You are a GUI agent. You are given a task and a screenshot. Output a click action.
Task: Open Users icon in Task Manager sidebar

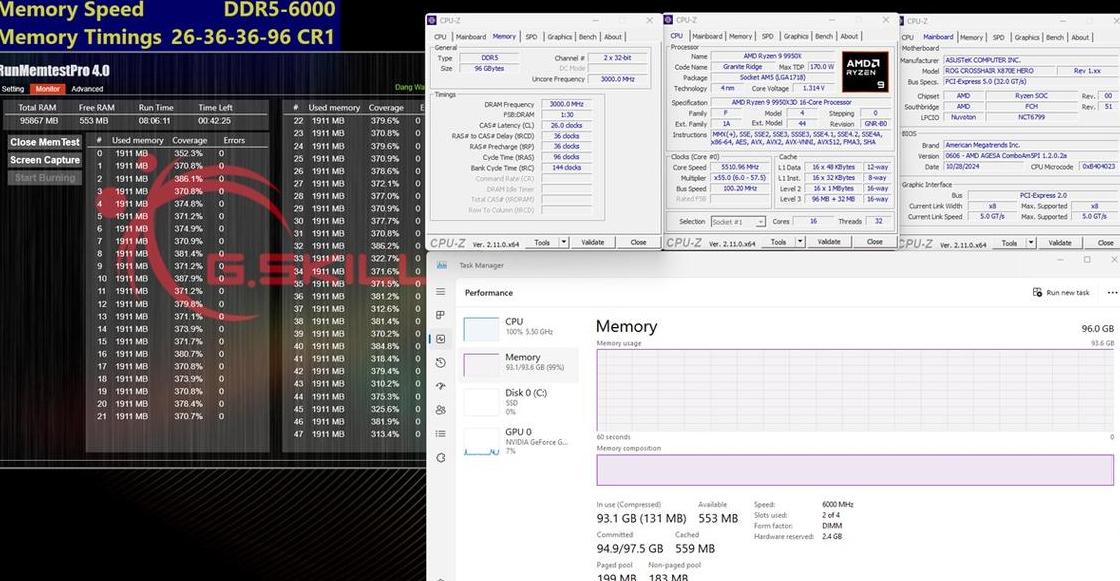pyautogui.click(x=441, y=409)
